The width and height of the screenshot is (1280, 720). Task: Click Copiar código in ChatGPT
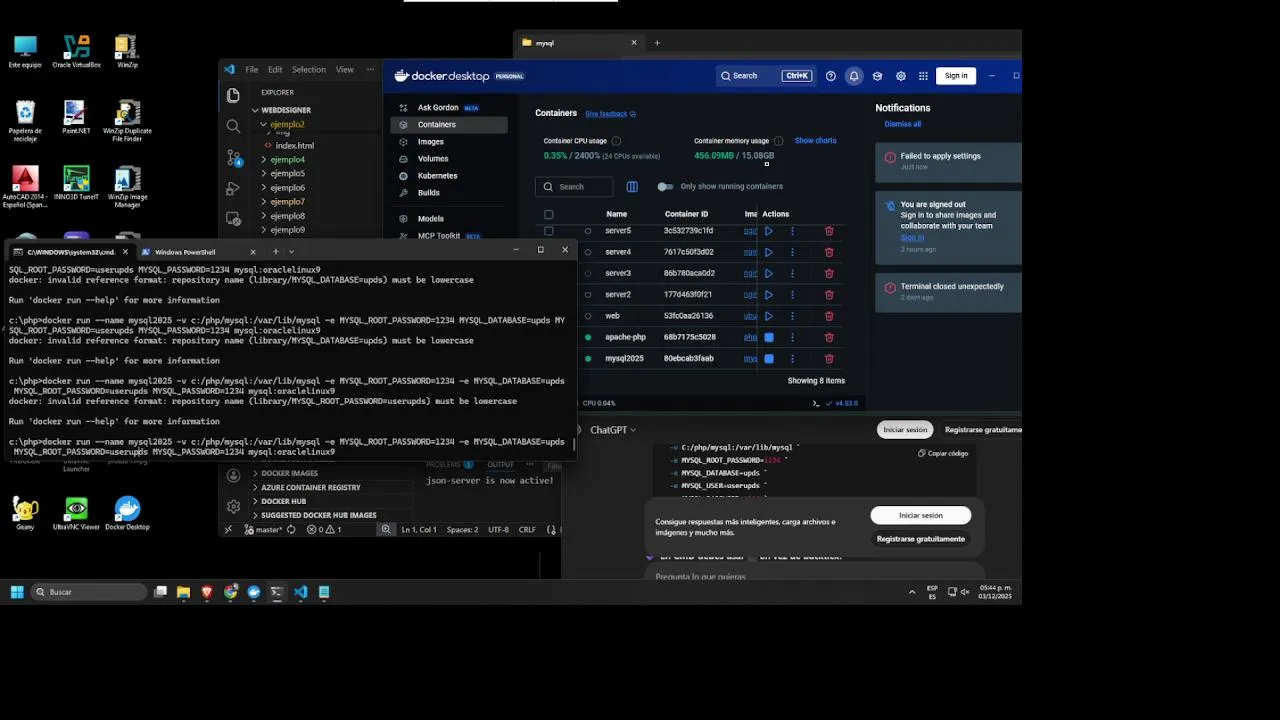[943, 454]
